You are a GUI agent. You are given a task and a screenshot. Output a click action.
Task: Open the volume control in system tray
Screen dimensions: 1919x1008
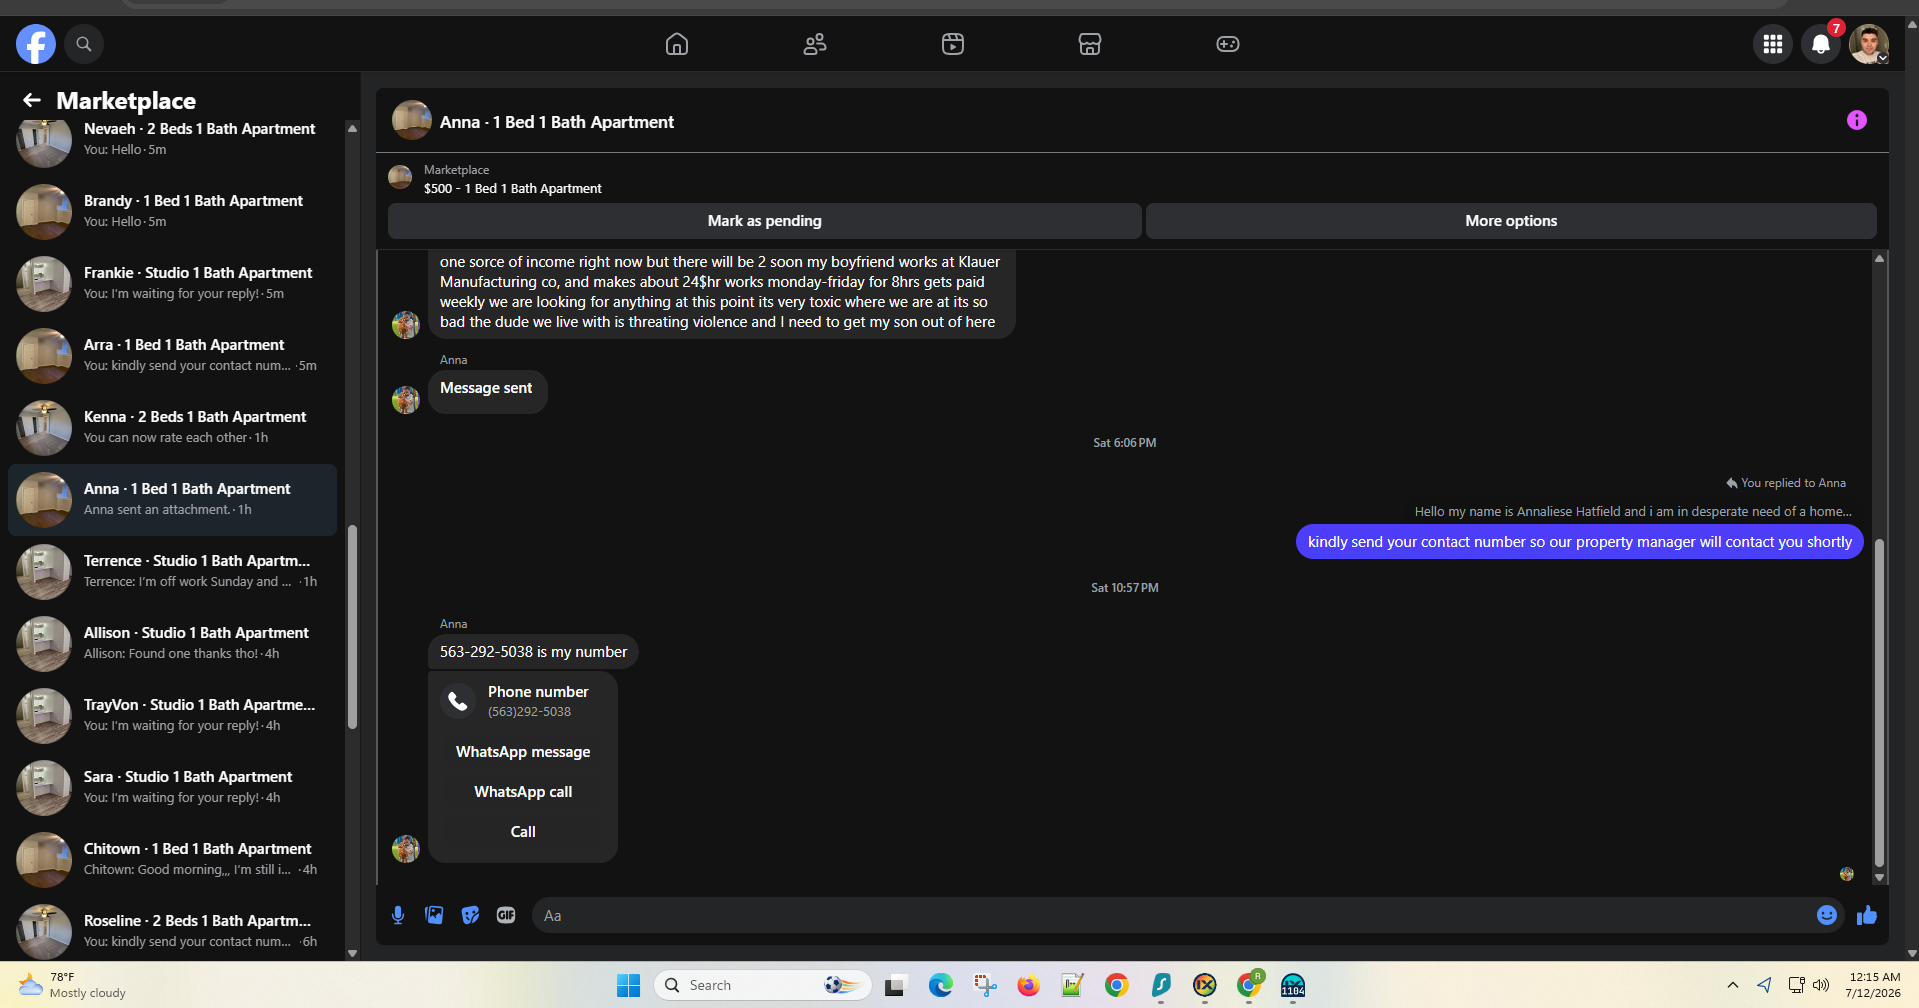click(1821, 985)
